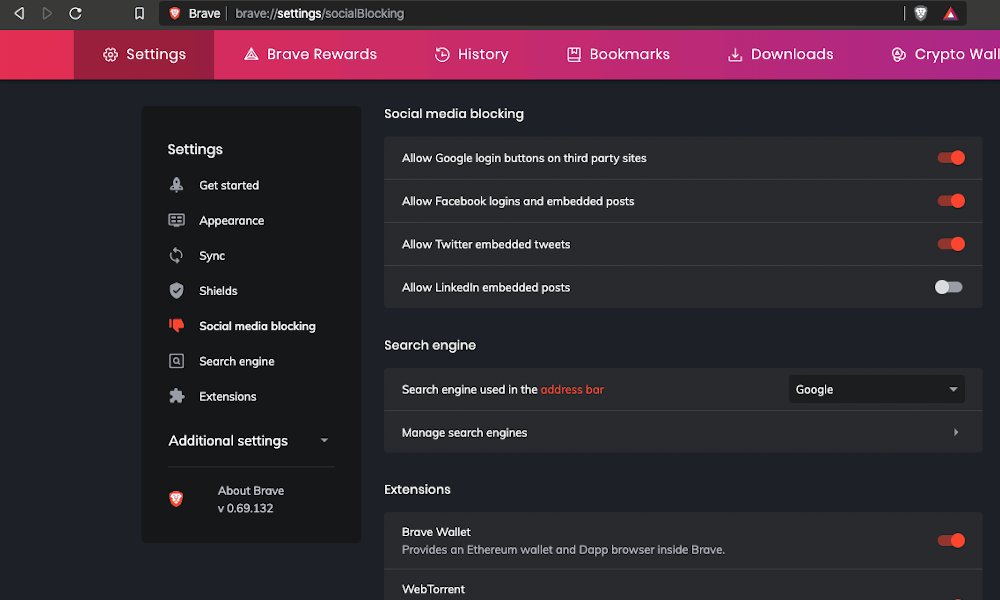Click the thumbs-down Social media blocking icon

pos(177,326)
